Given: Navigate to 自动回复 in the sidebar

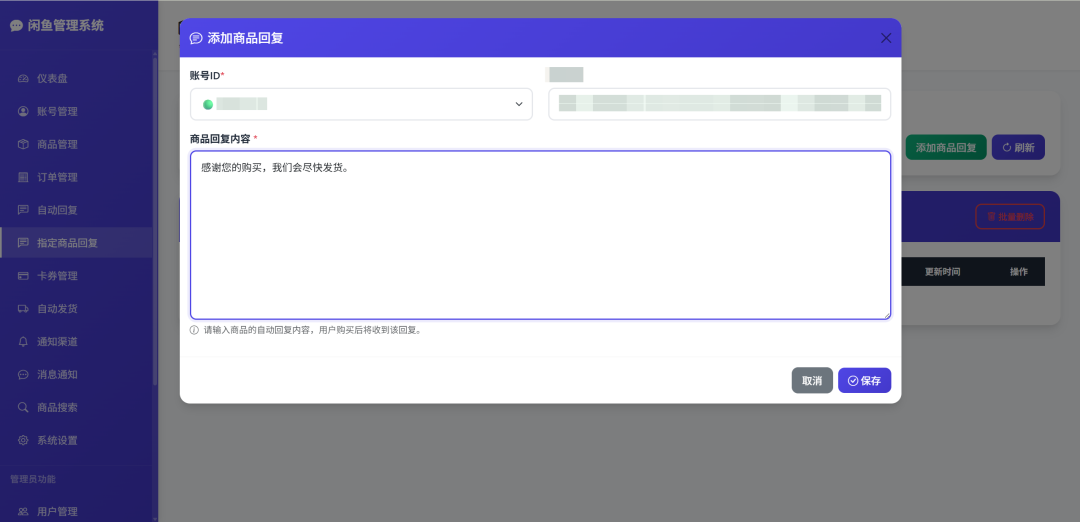Looking at the screenshot, I should [76, 210].
